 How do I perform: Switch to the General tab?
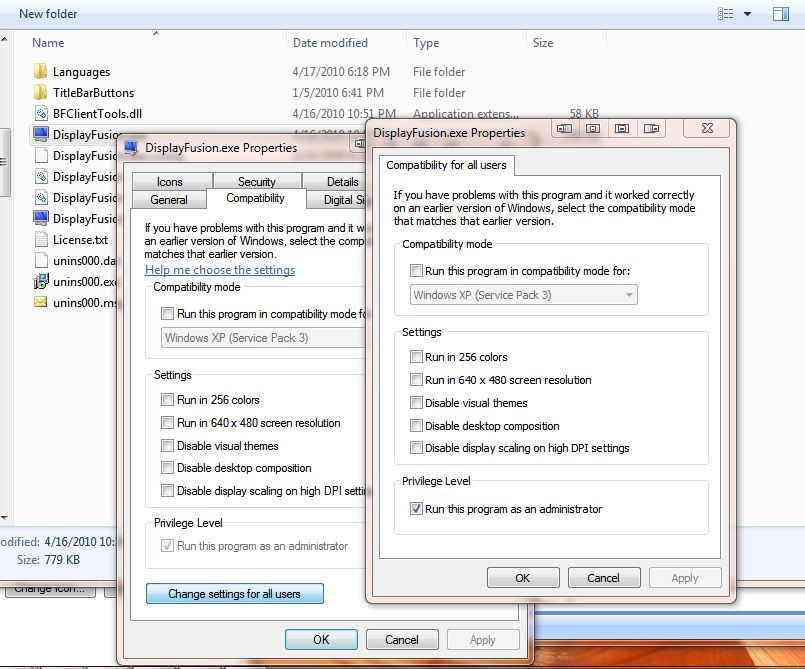click(169, 199)
